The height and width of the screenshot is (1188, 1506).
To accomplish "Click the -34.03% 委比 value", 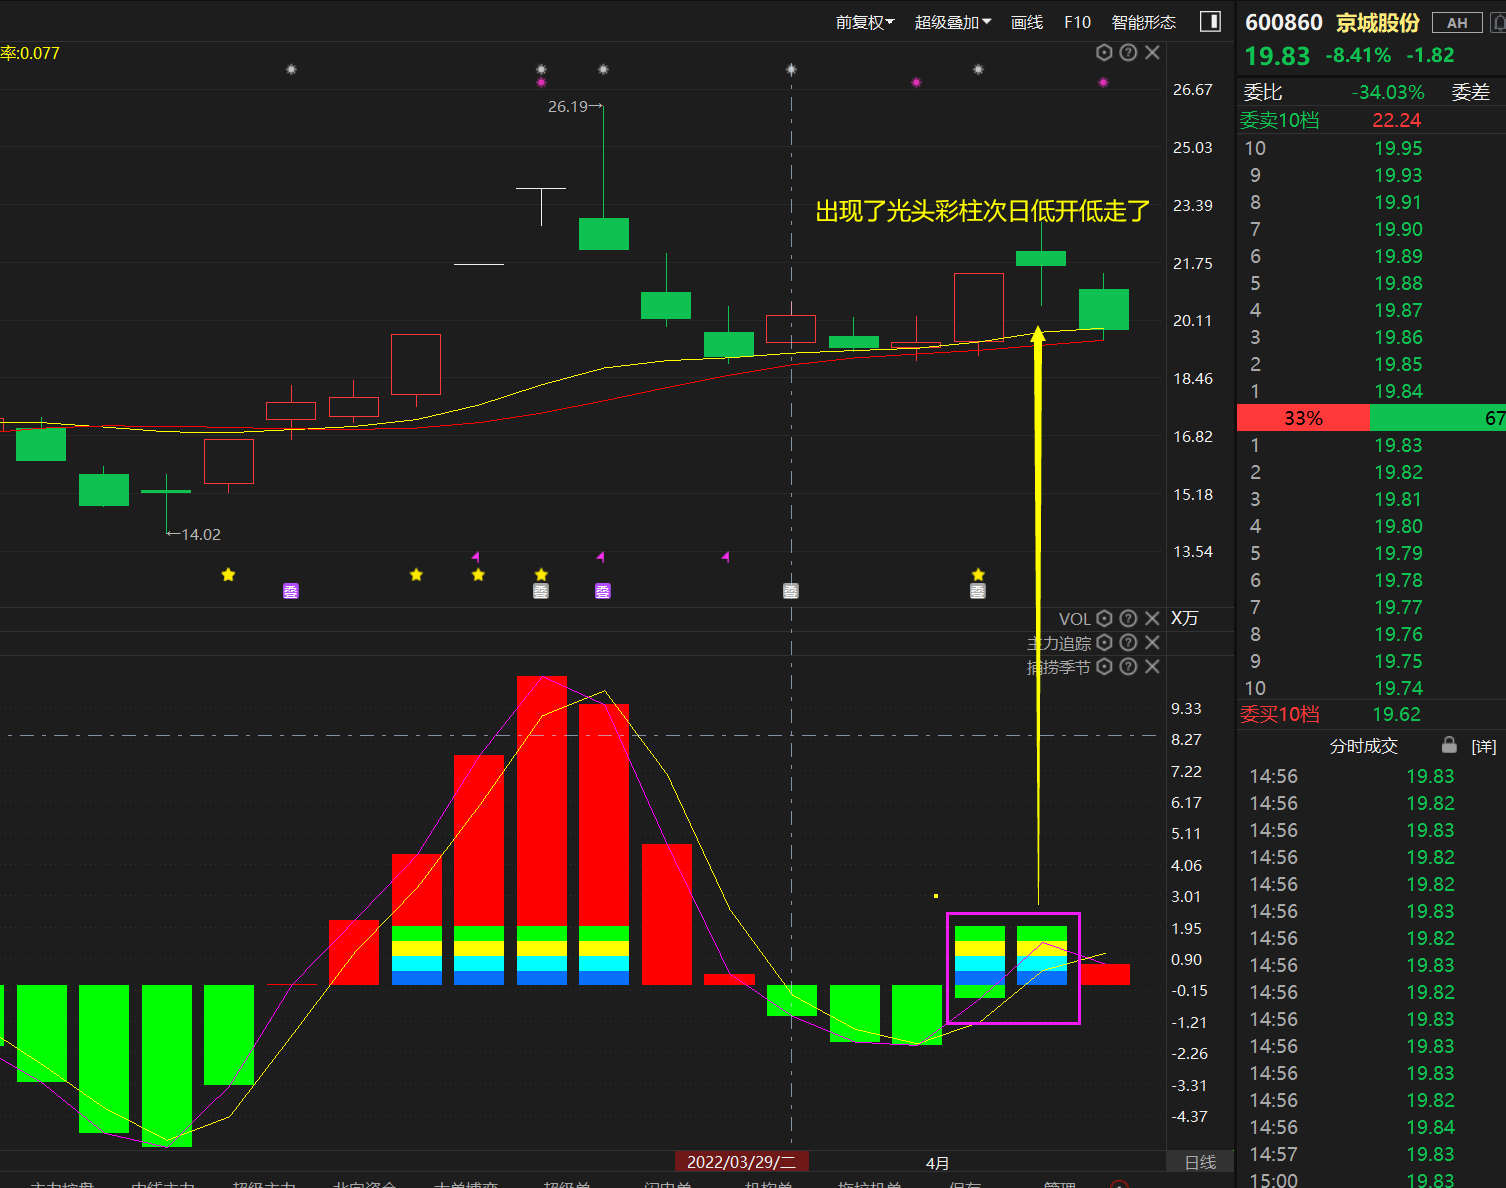I will point(1388,92).
